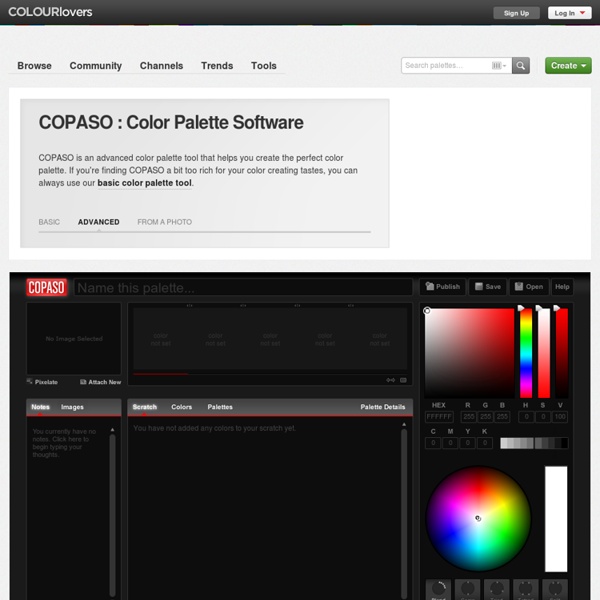Pick a shade in the saturation-value square
Screen dimensions: 600x600
tap(470, 354)
